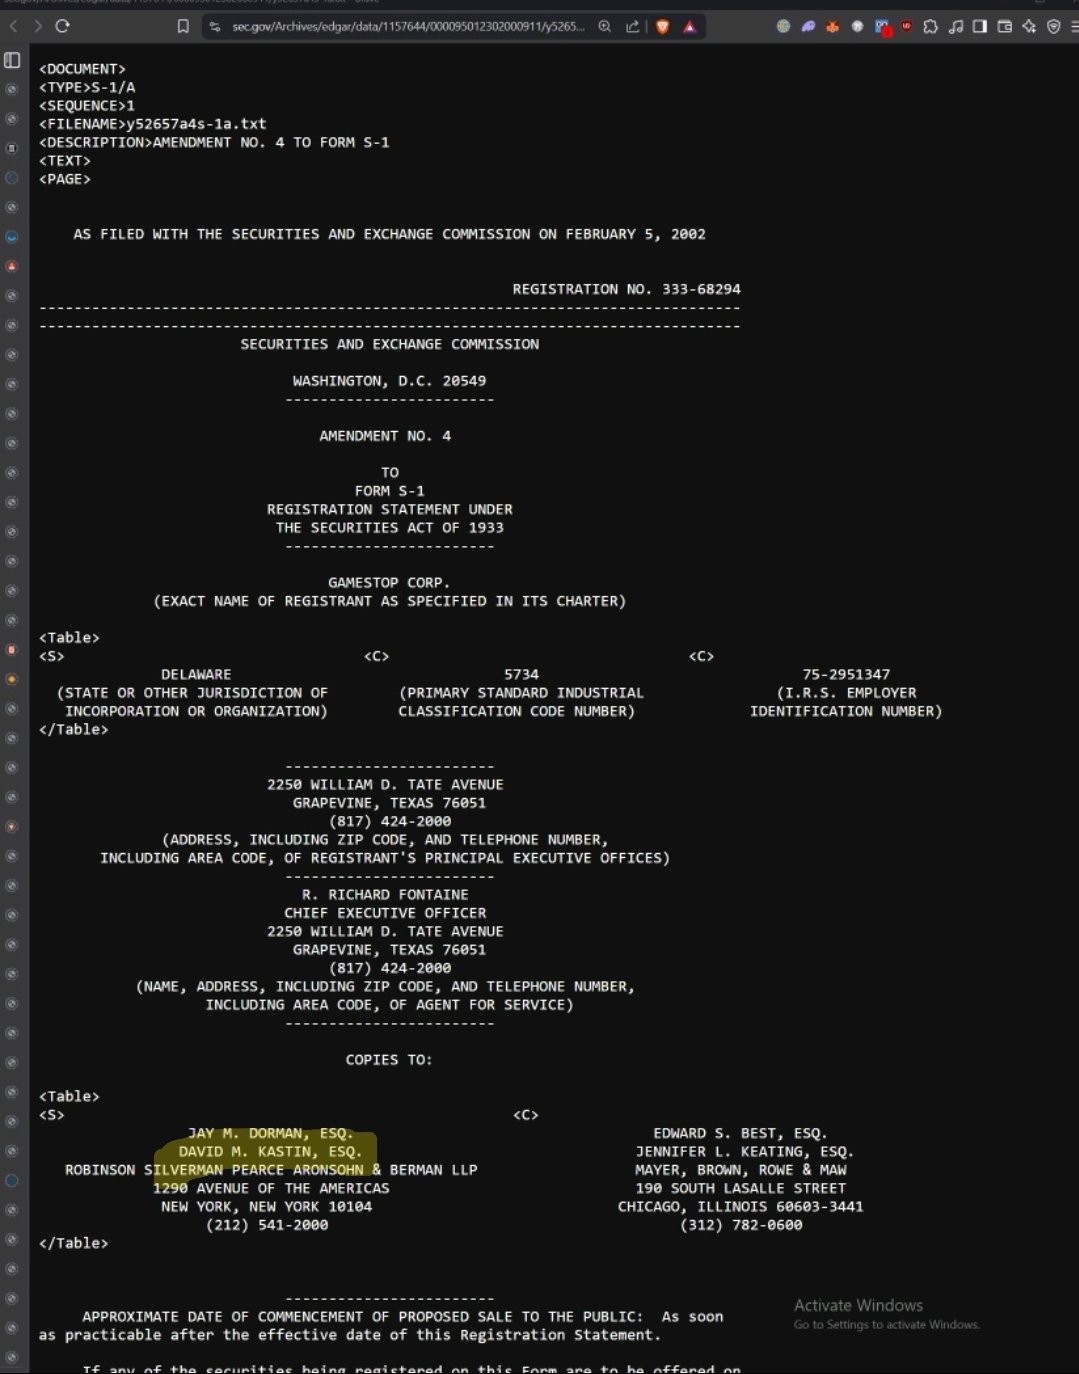The width and height of the screenshot is (1079, 1374).
Task: Click the y52657a4s-1a.txt filename line
Action: 153,124
